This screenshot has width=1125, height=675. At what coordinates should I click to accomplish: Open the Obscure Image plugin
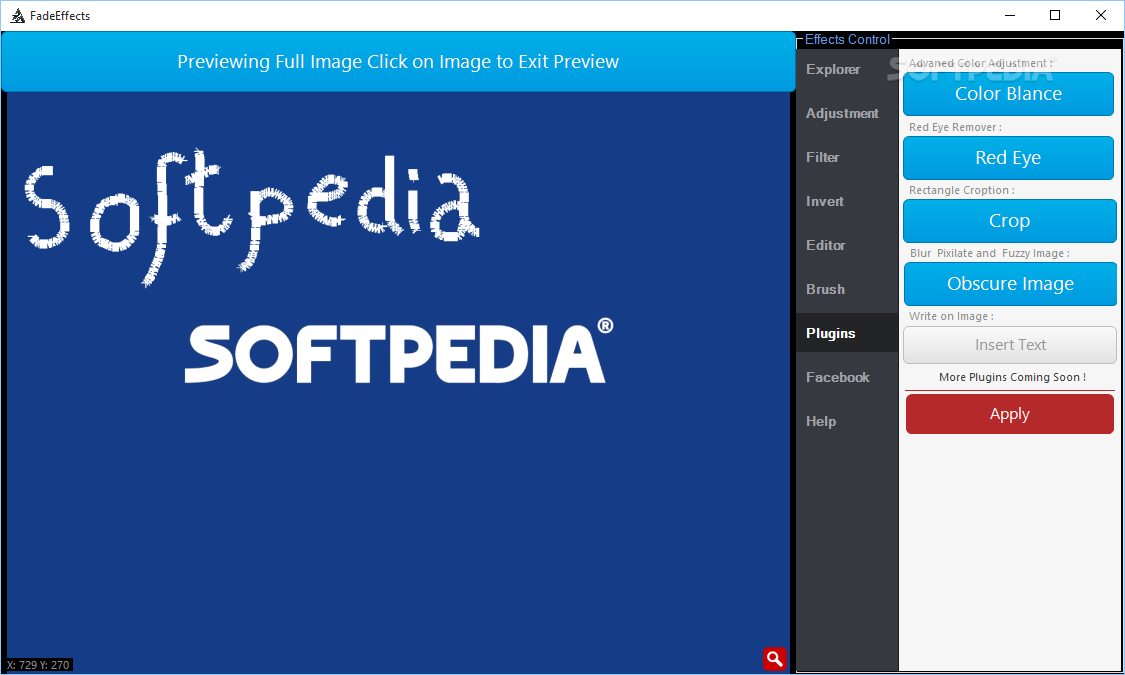1010,284
